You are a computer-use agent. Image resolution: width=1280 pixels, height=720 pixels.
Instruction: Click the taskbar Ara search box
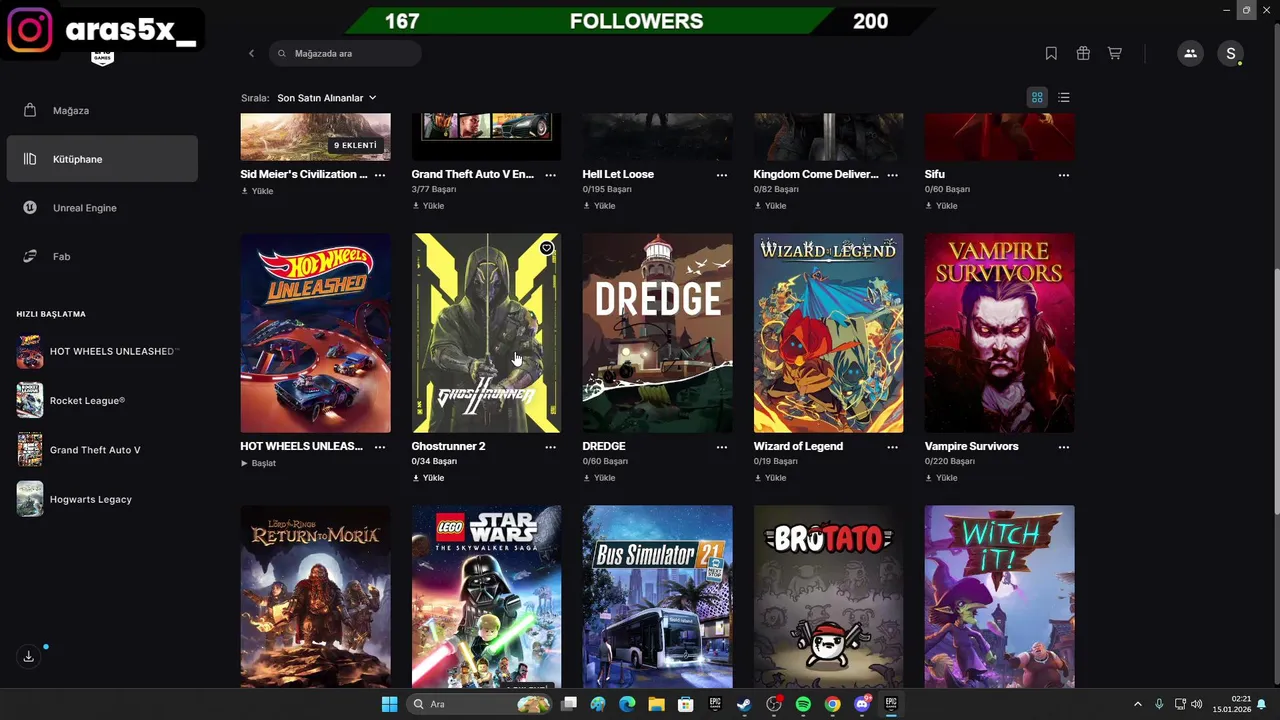coord(480,704)
